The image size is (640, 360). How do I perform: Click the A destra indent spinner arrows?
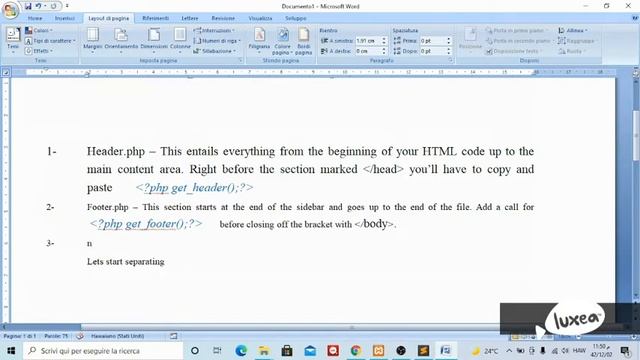(x=384, y=51)
